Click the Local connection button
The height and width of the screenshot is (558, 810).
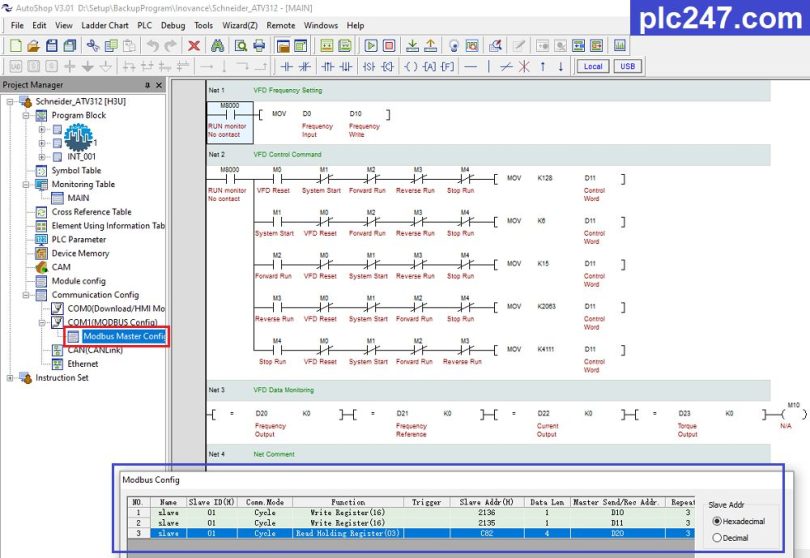593,67
